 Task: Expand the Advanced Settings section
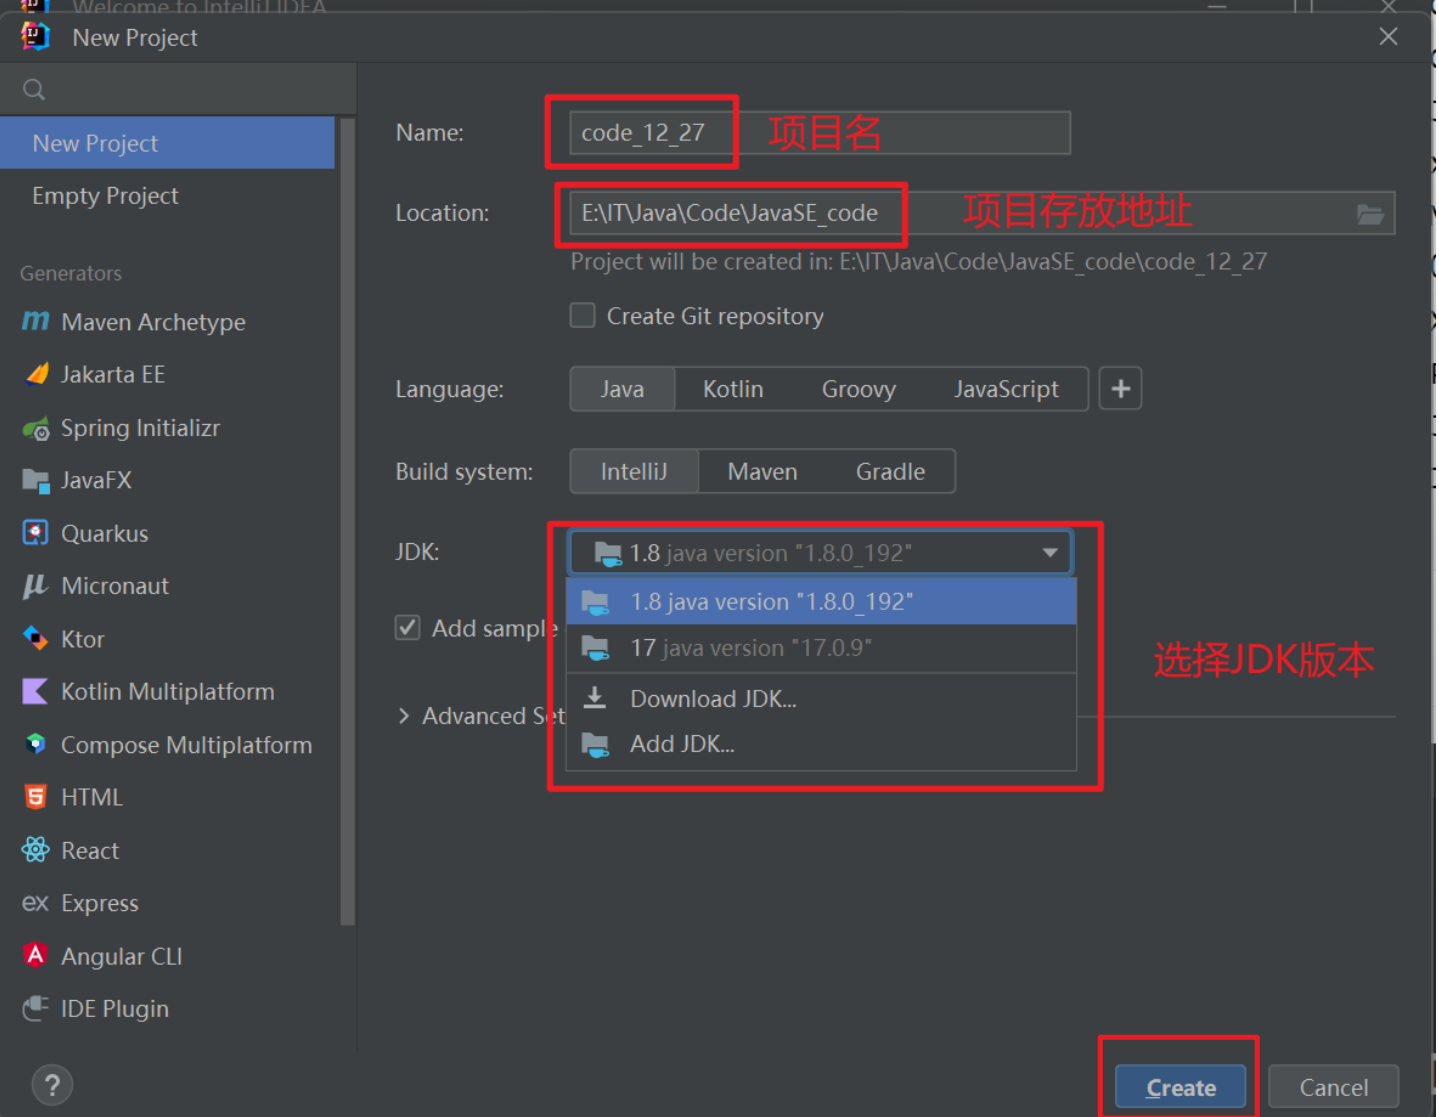coord(404,716)
